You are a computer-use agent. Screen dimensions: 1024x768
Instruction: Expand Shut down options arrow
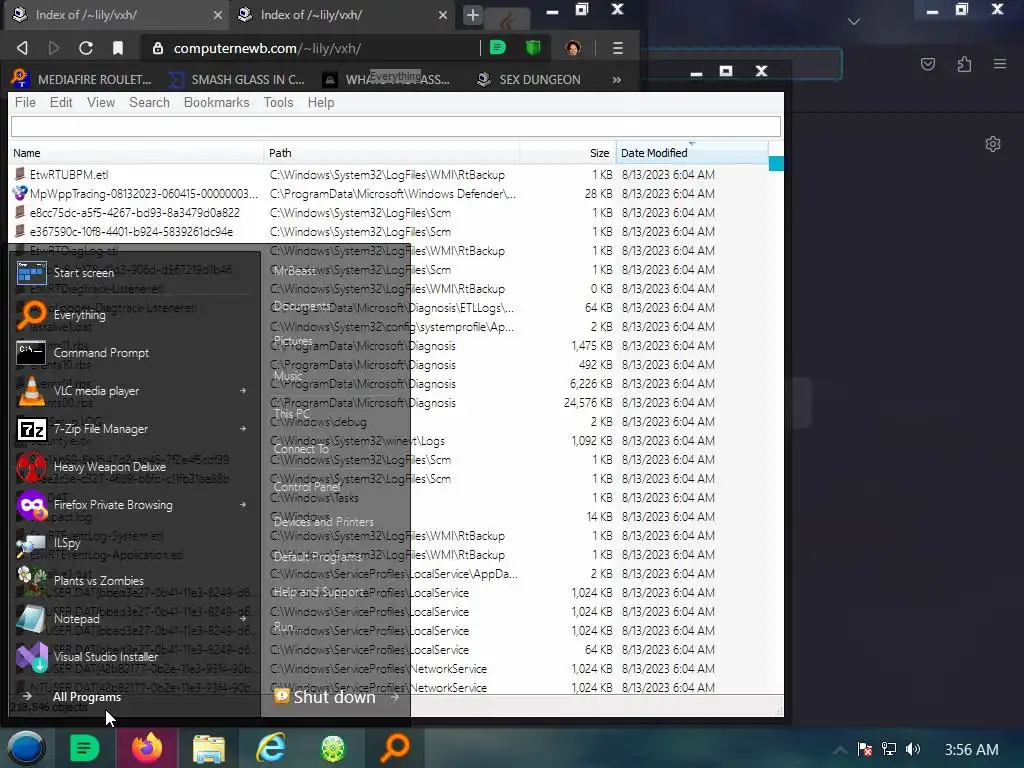tap(394, 697)
